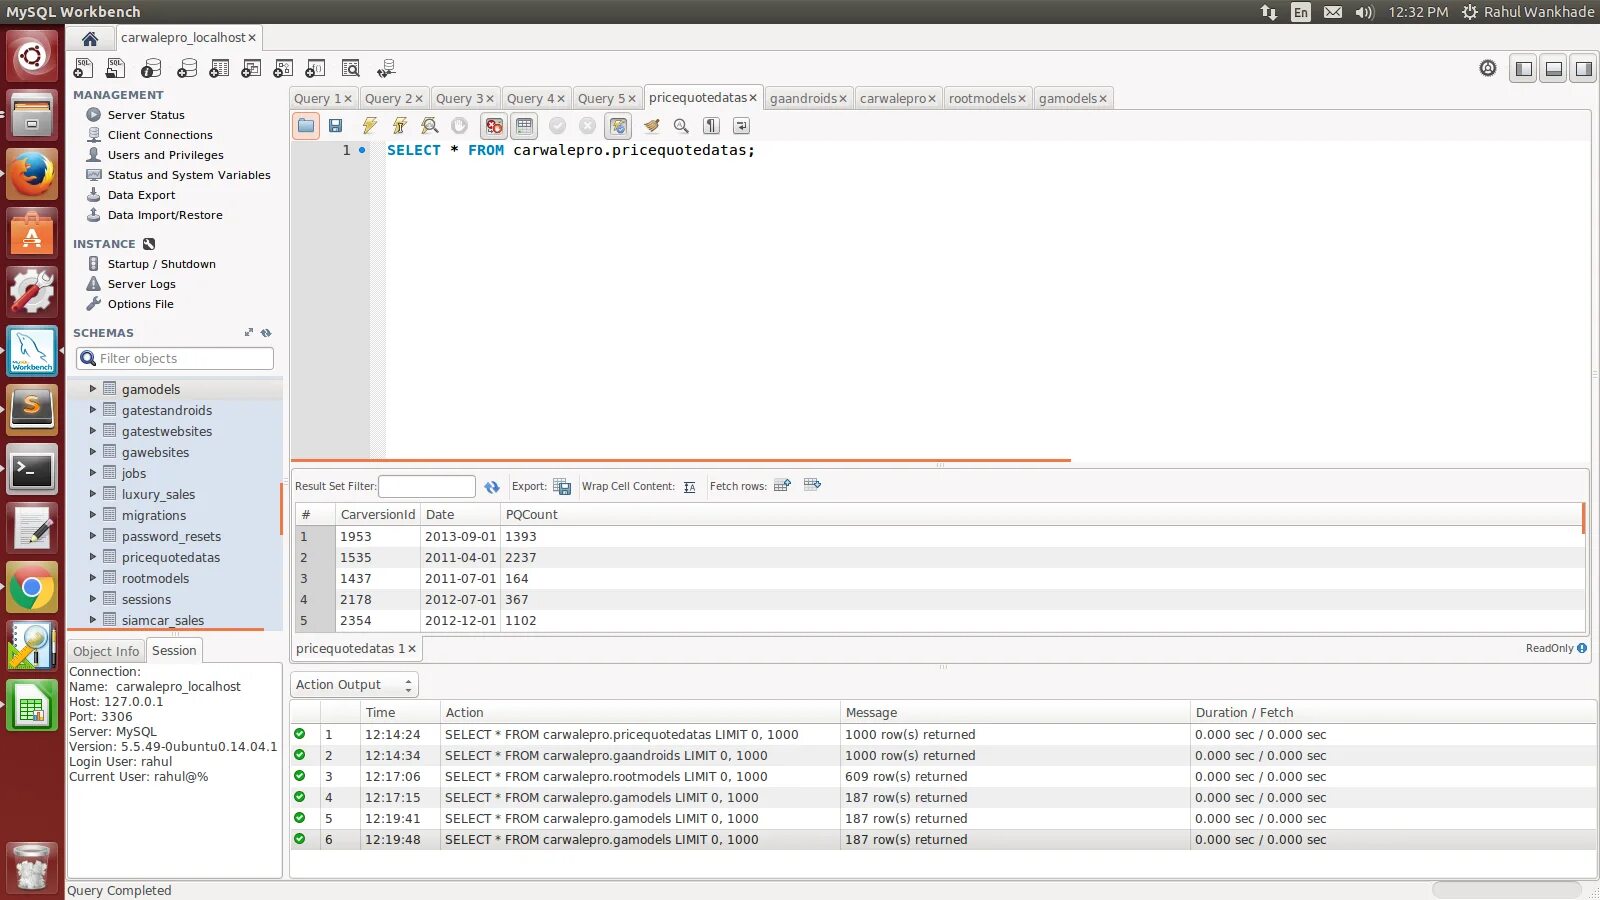Open Startup / Shutdown page

(x=162, y=264)
